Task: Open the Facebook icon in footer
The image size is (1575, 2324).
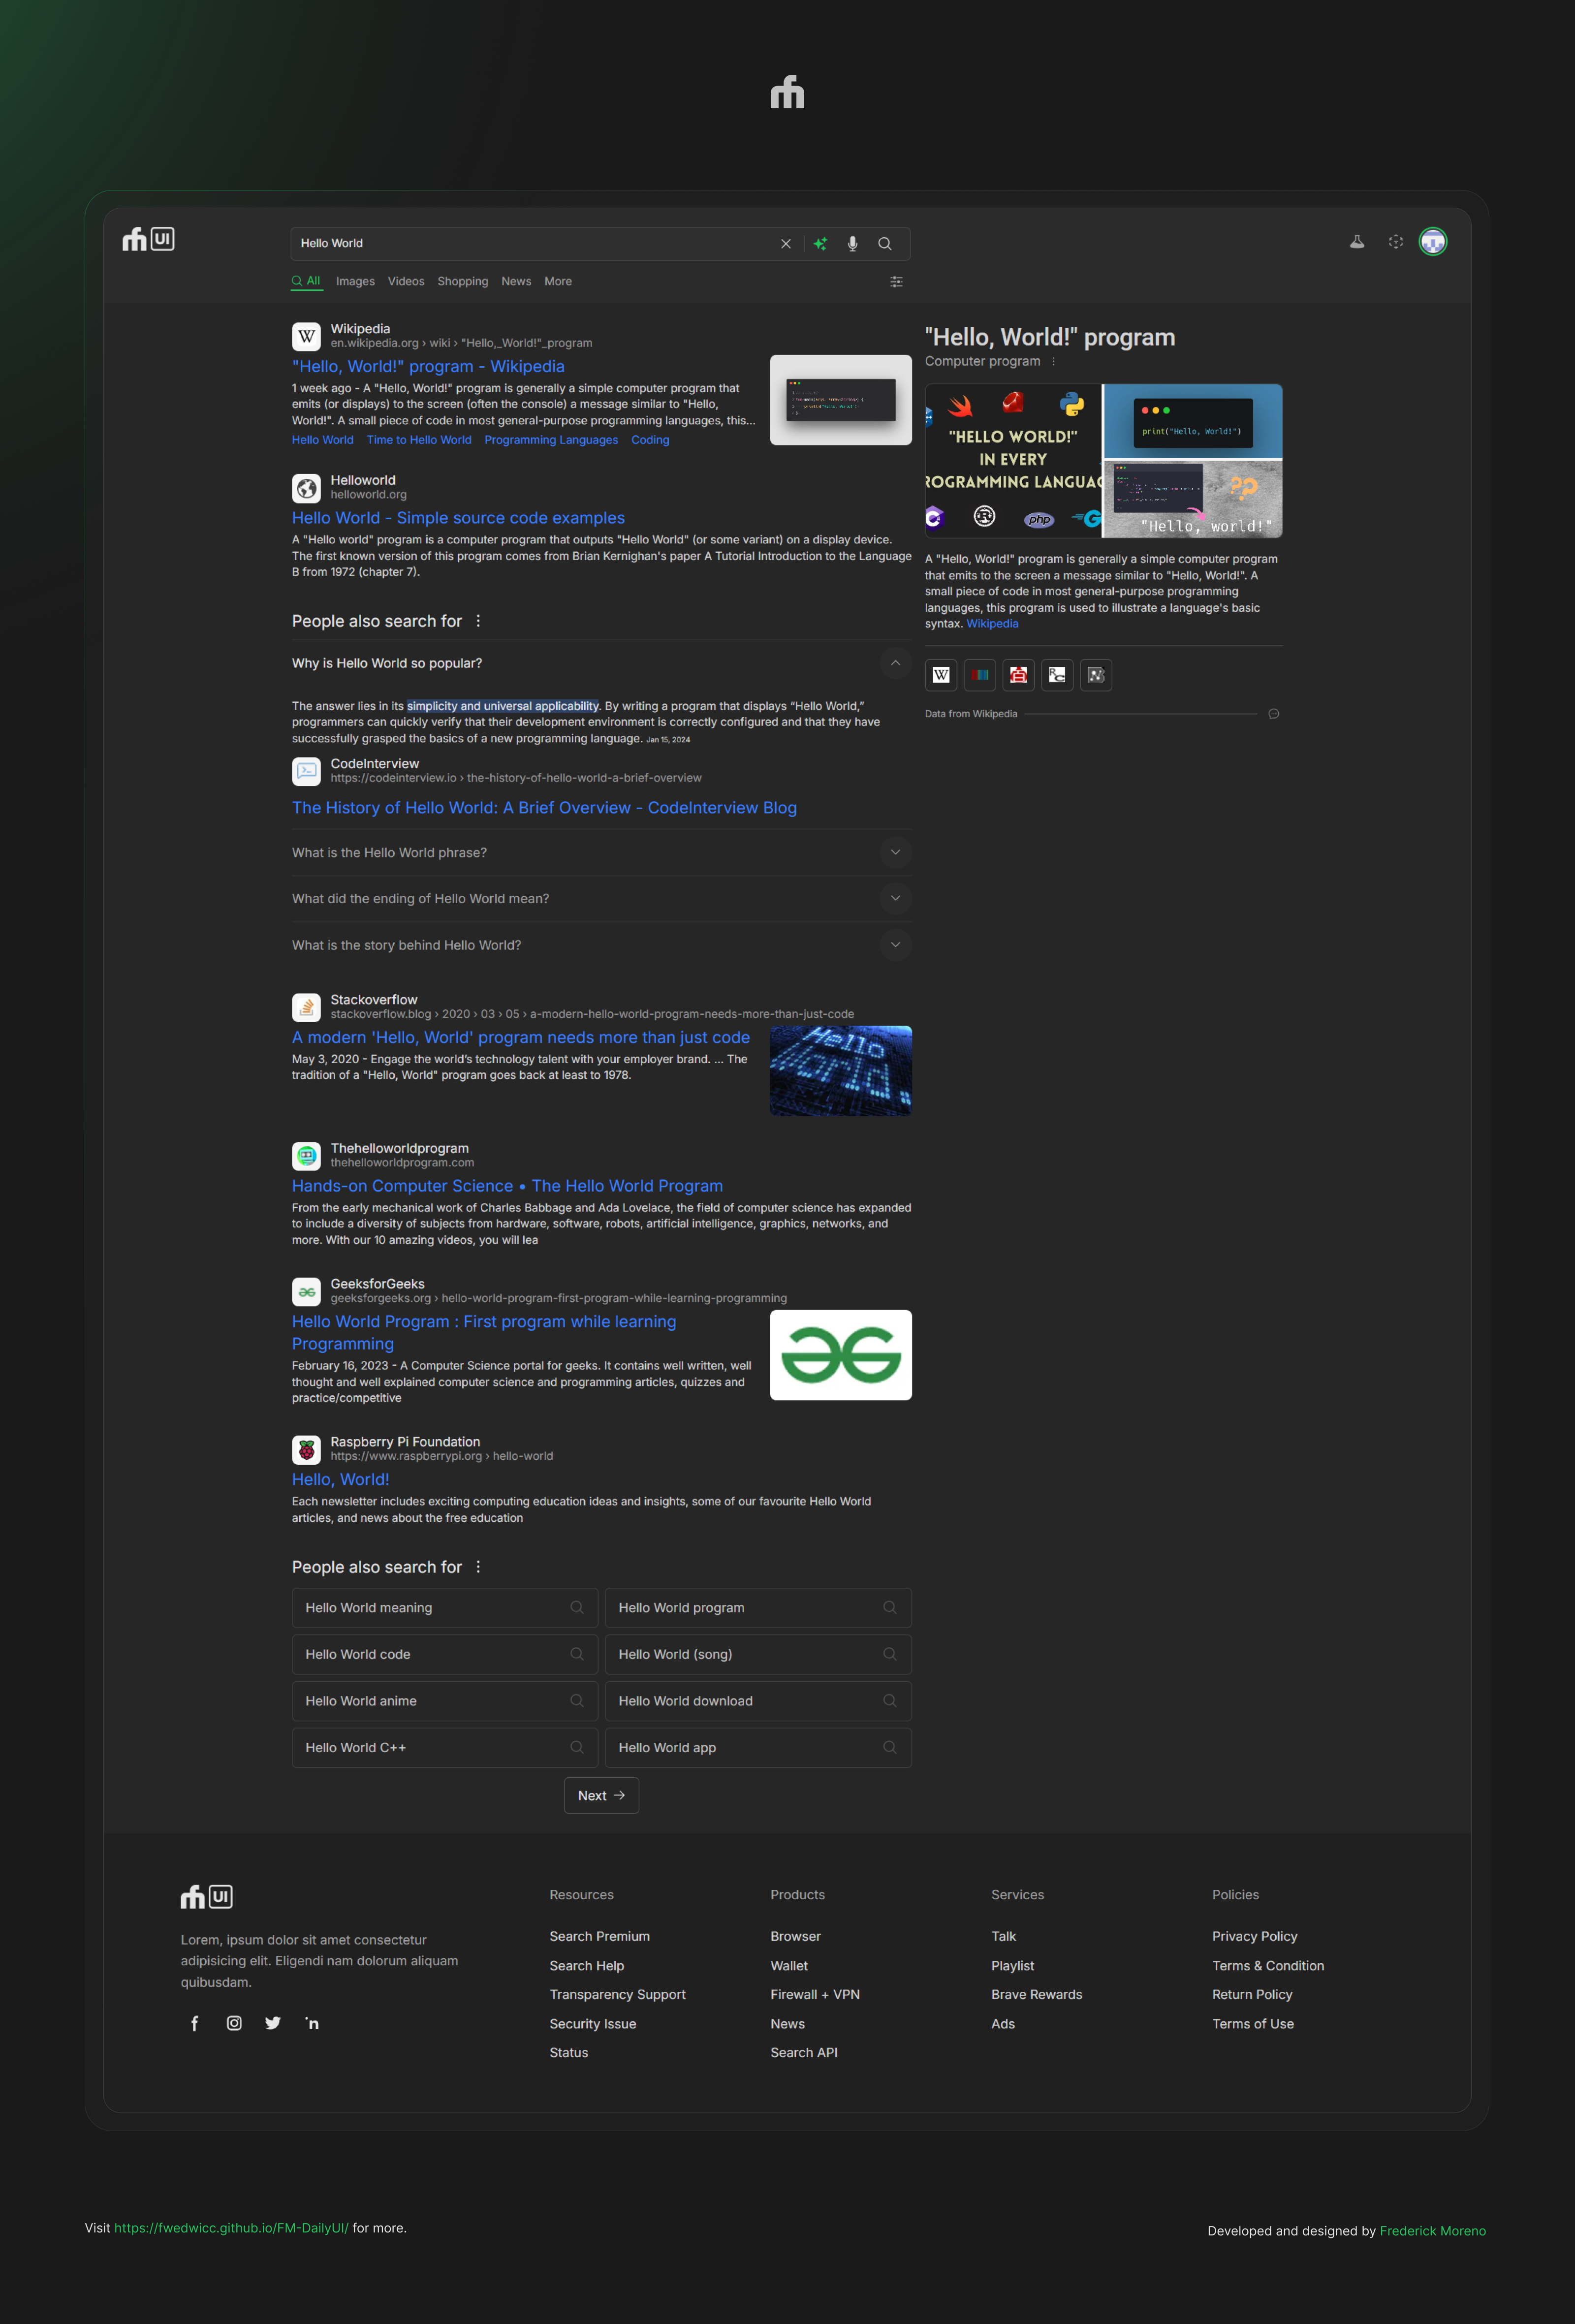Action: click(195, 2022)
